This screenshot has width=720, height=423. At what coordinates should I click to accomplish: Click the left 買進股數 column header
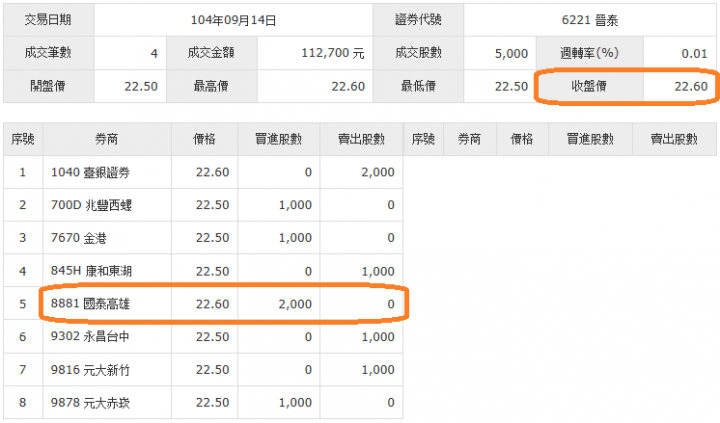(x=279, y=139)
